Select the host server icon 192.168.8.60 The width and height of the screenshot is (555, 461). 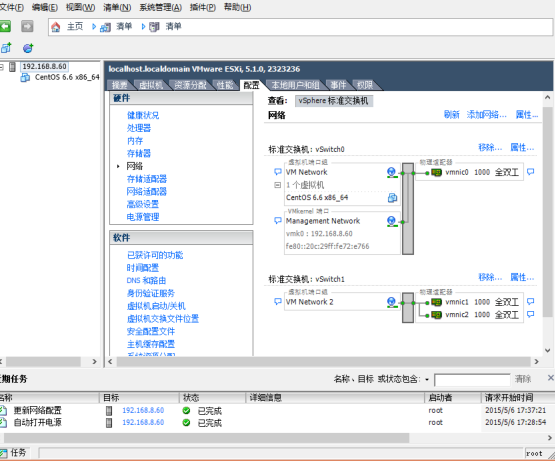pyautogui.click(x=12, y=67)
